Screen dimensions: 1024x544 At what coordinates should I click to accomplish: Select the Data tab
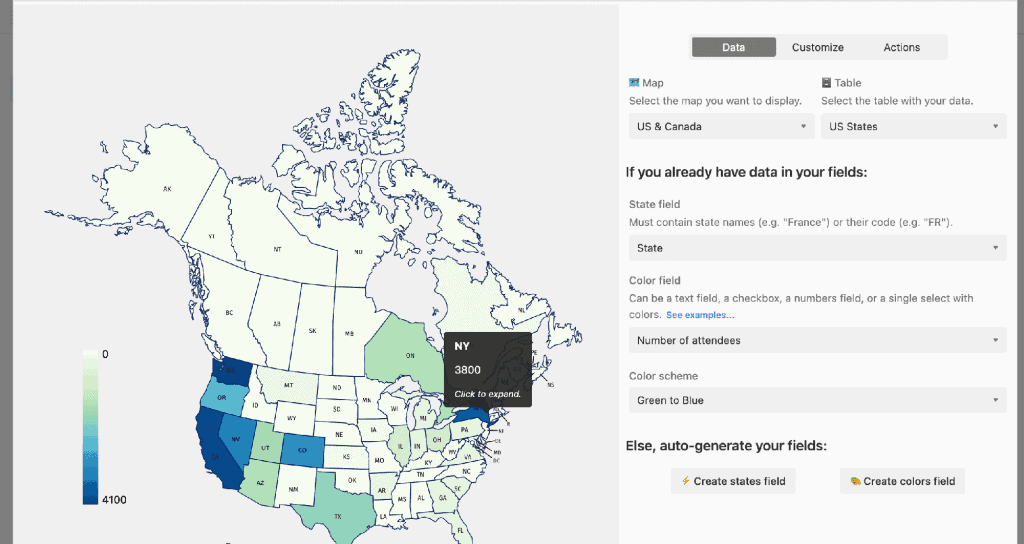[x=734, y=47]
